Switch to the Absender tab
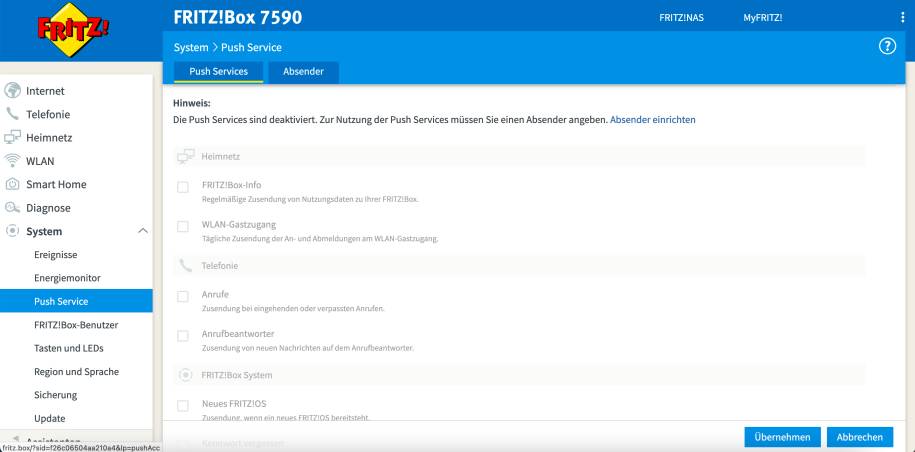The width and height of the screenshot is (915, 452). coord(303,72)
